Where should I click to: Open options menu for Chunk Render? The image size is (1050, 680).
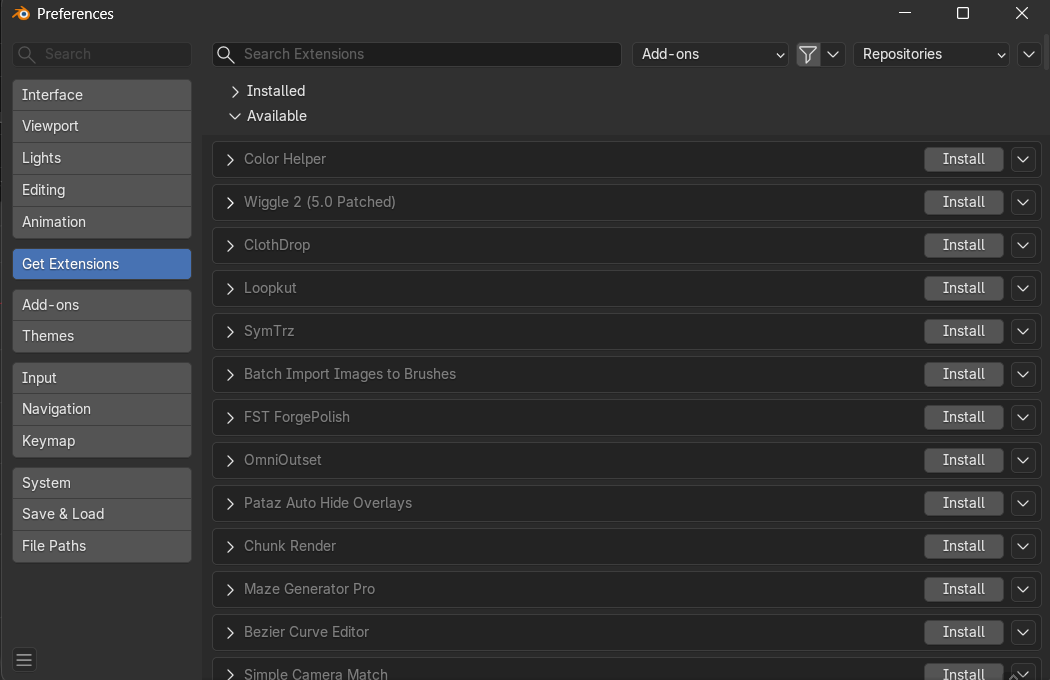tap(1023, 546)
